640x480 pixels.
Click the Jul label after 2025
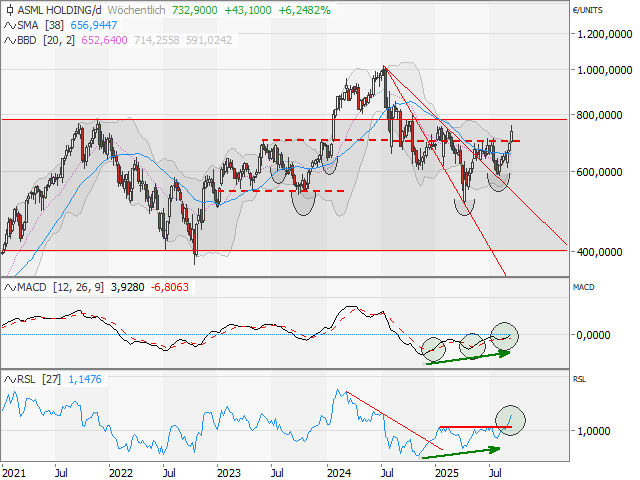496,473
